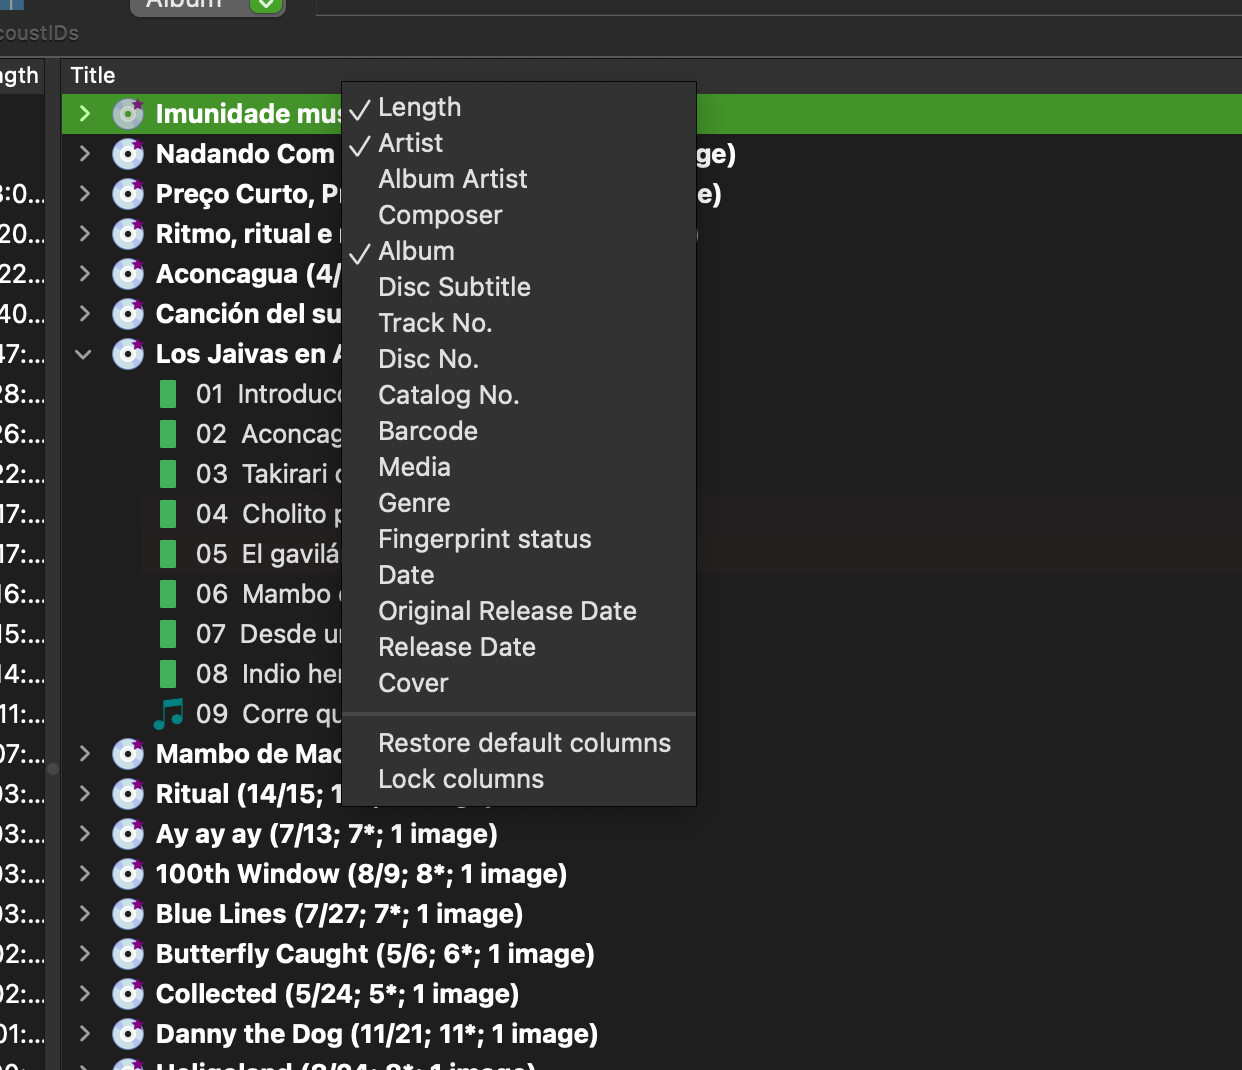Enable the Composer column from the menu

[x=440, y=215]
